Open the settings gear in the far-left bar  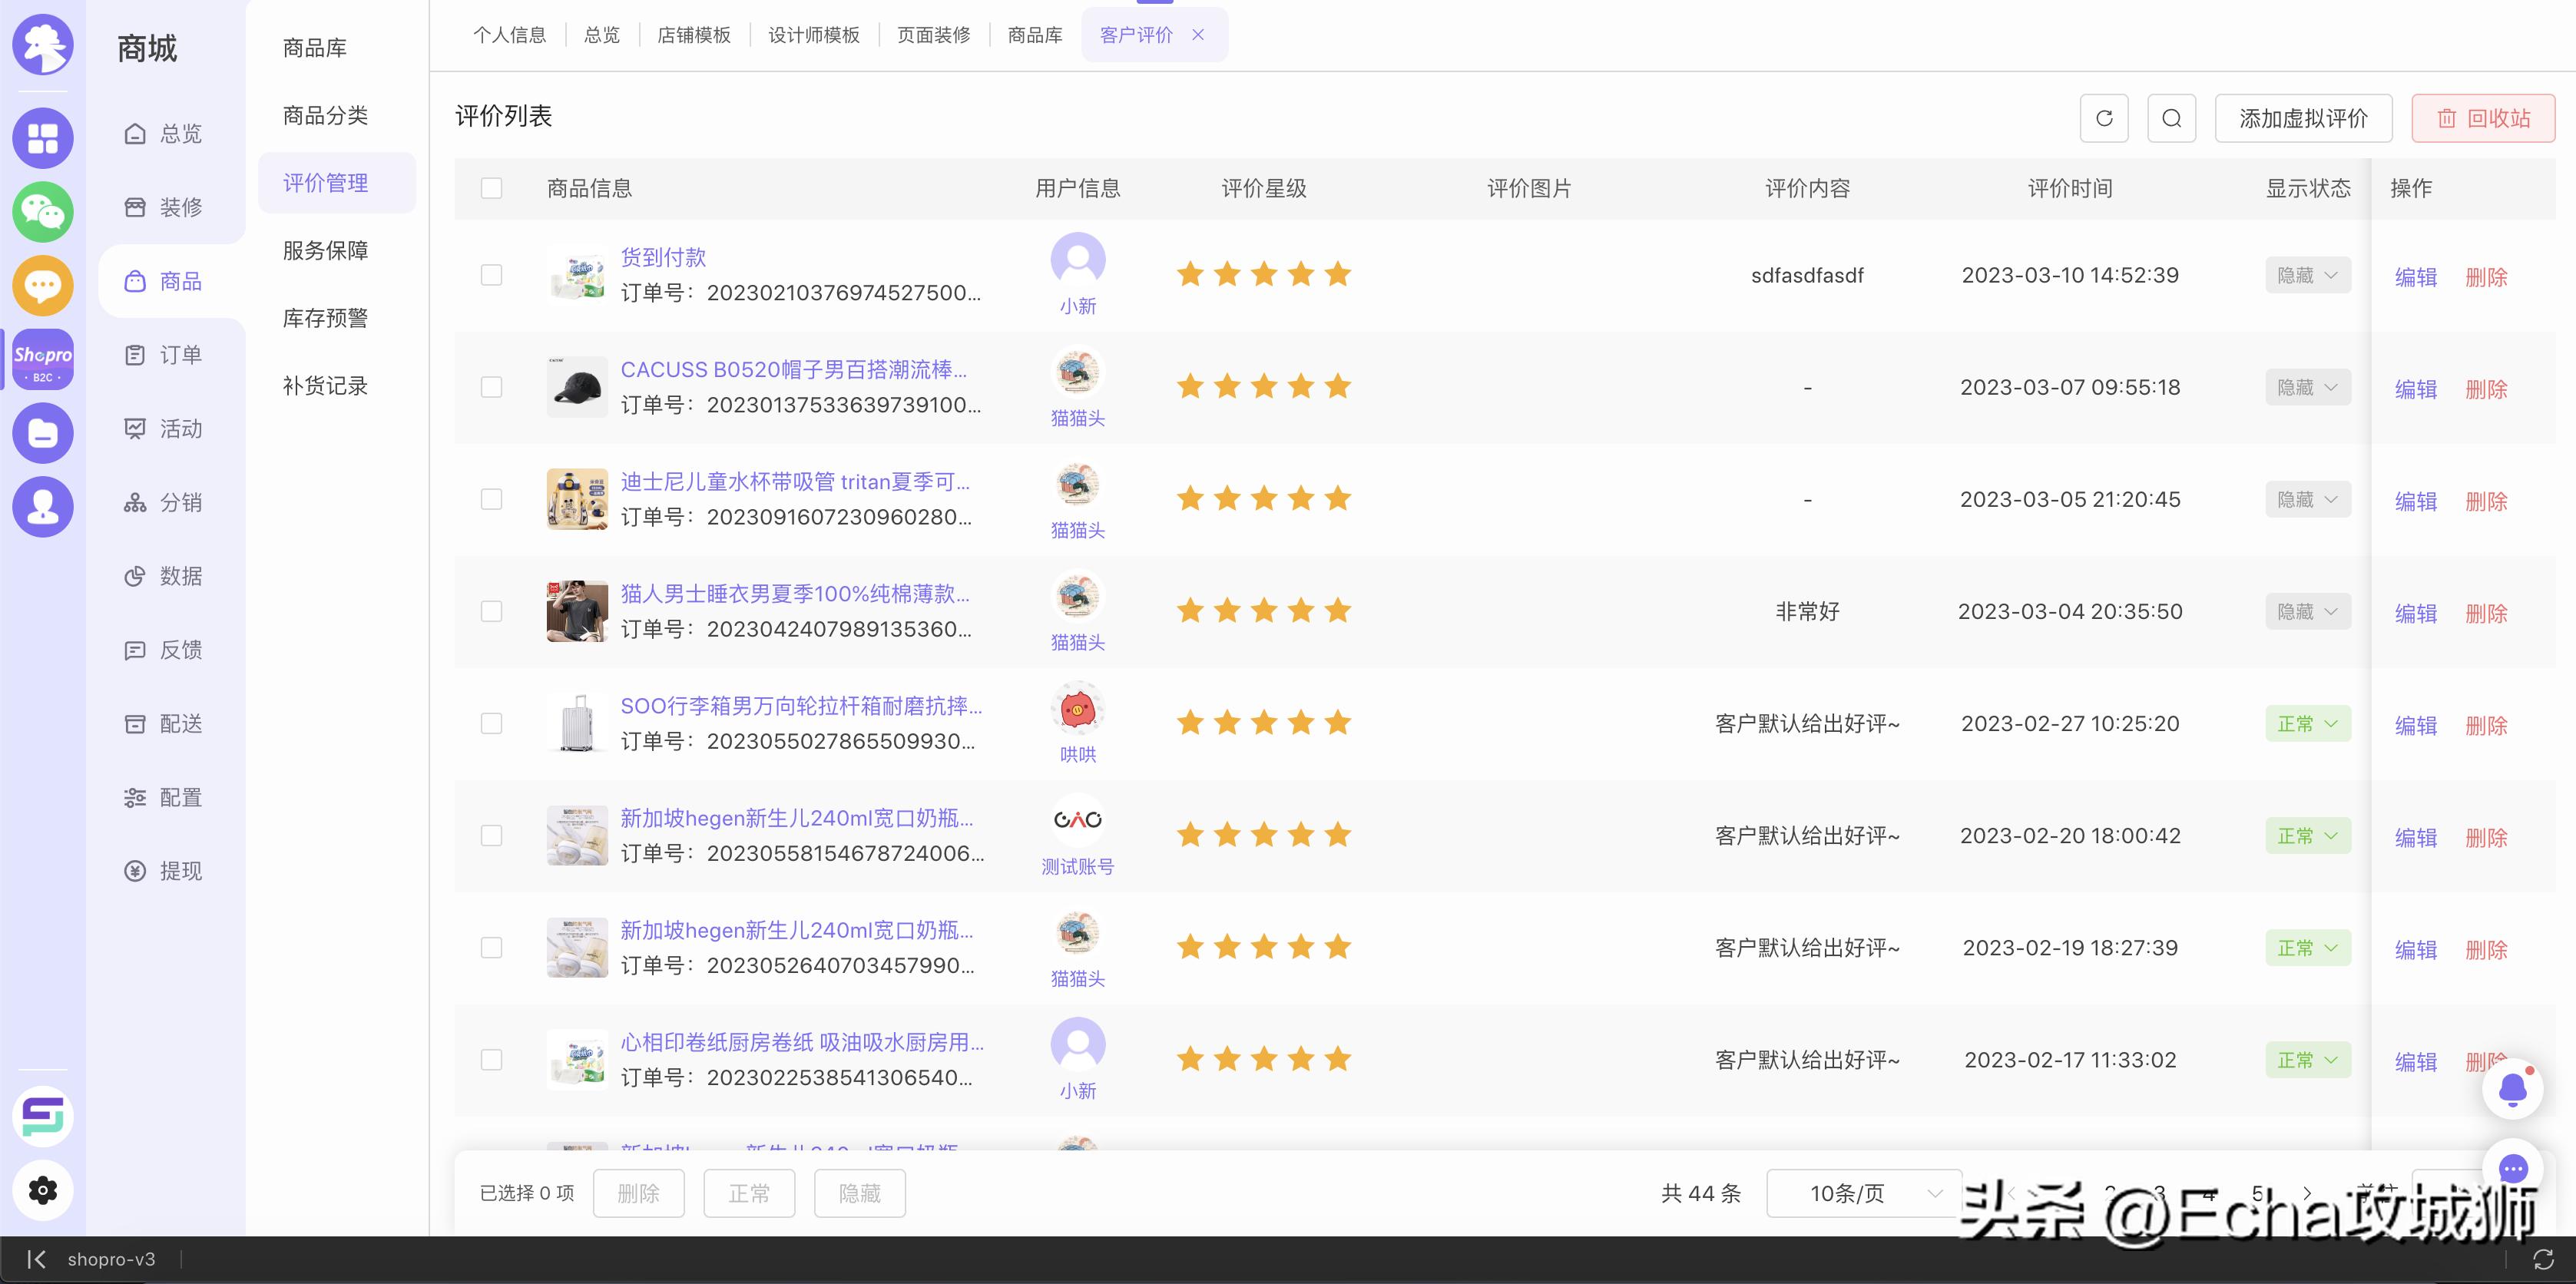(x=42, y=1190)
